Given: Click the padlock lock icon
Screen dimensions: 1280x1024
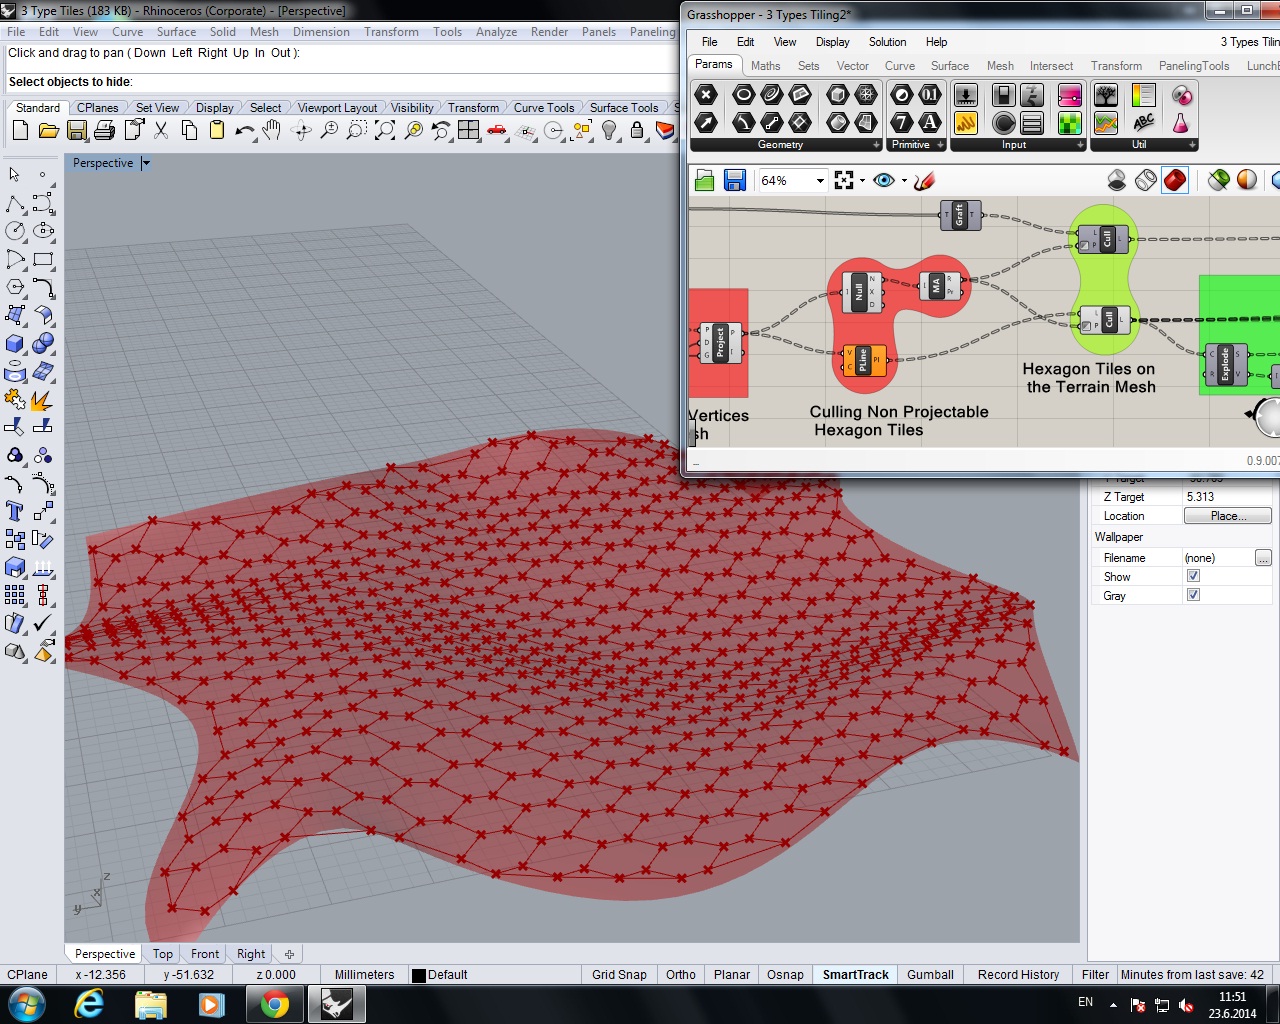Looking at the screenshot, I should point(637,130).
